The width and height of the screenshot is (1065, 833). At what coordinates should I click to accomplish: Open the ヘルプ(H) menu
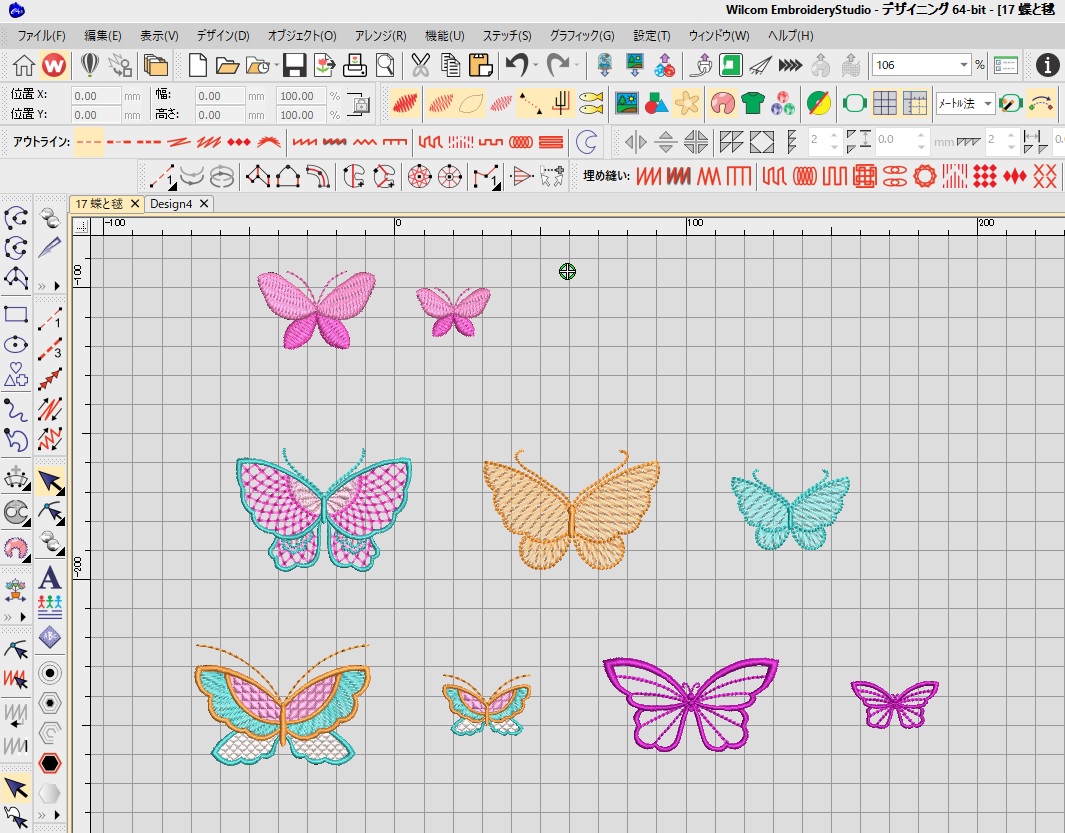click(791, 35)
